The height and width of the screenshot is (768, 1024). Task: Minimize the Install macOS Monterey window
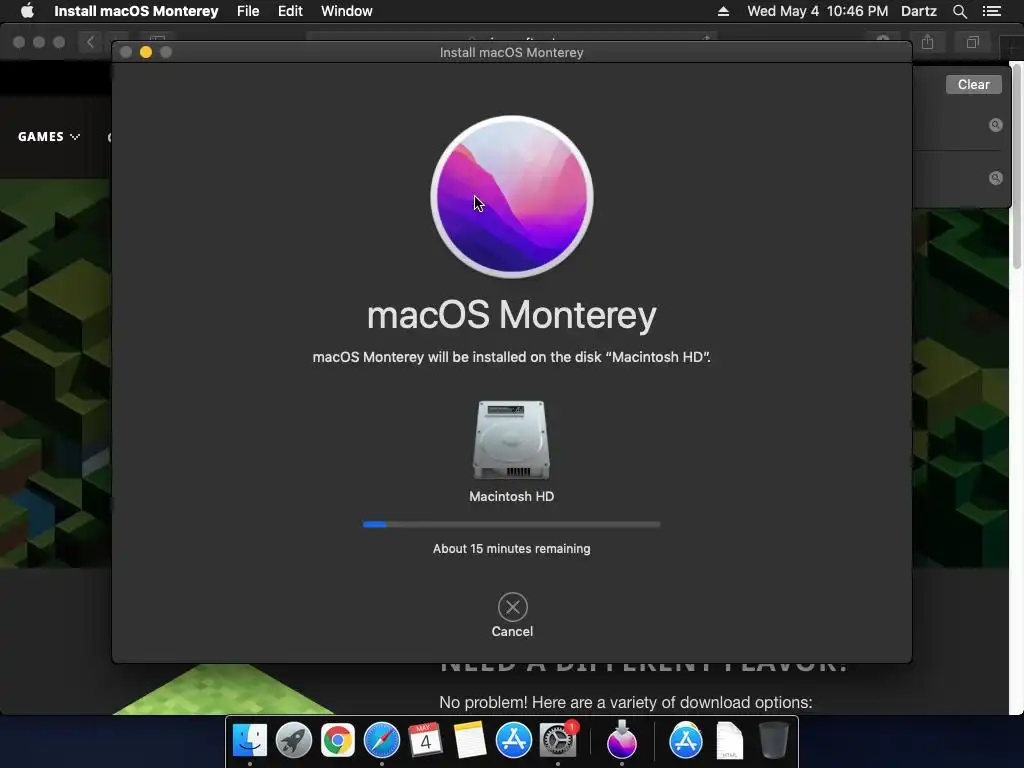tap(146, 52)
